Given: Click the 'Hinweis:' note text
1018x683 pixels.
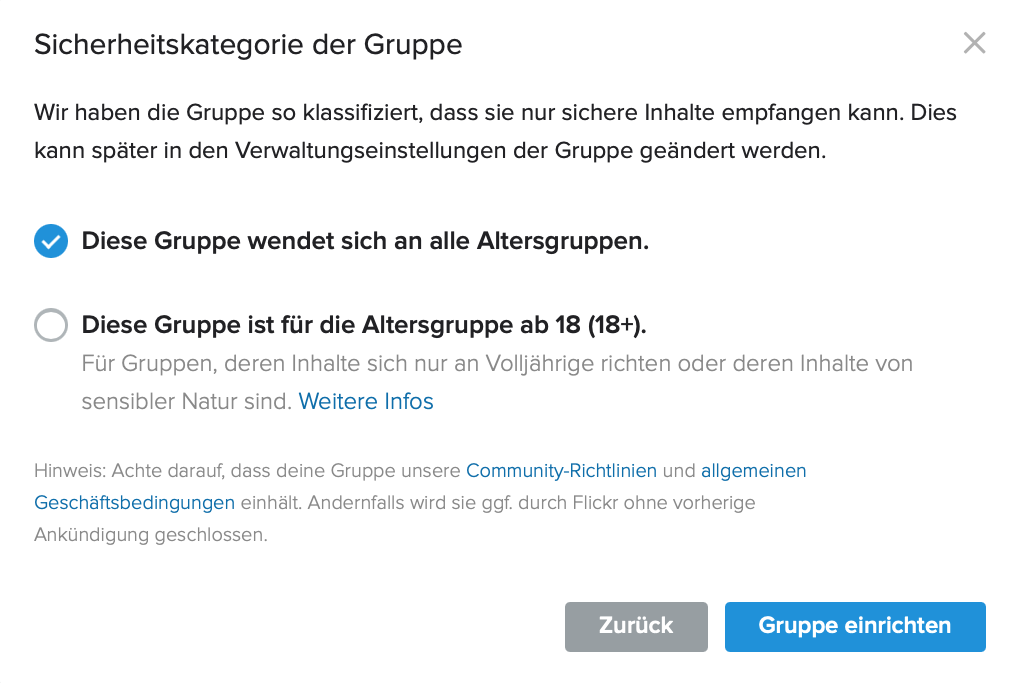Looking at the screenshot, I should tap(70, 470).
